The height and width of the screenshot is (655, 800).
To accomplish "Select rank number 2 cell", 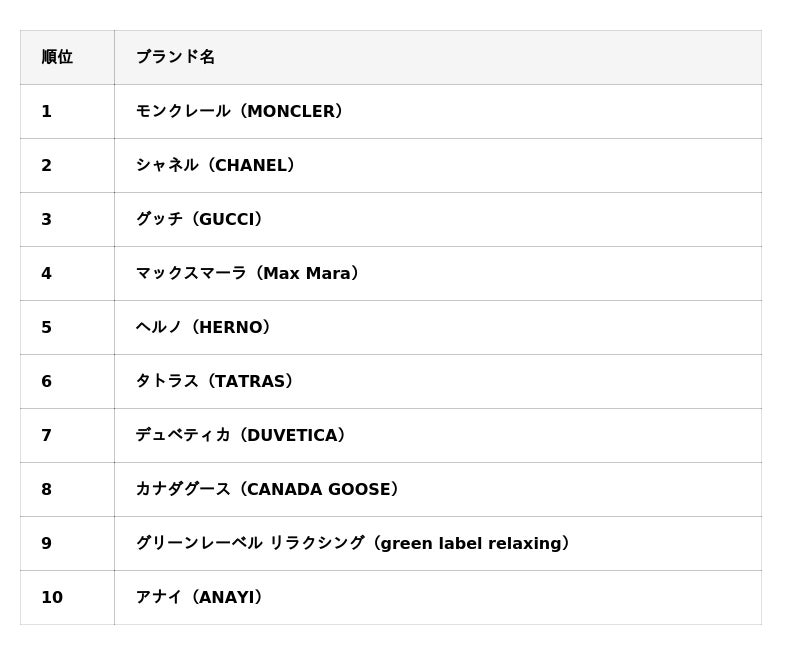I will pyautogui.click(x=47, y=165).
